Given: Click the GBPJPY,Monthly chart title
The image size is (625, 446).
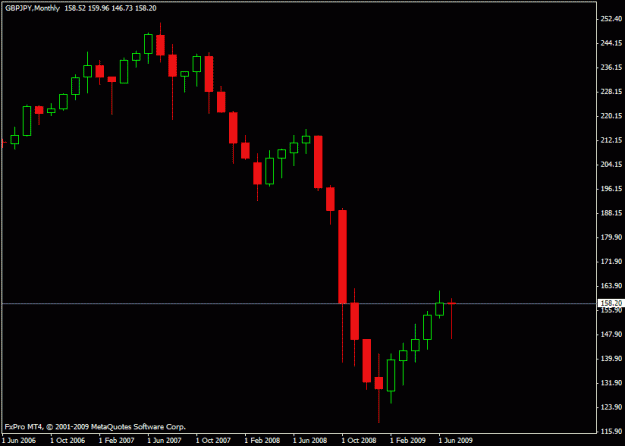Looking at the screenshot, I should (x=32, y=8).
